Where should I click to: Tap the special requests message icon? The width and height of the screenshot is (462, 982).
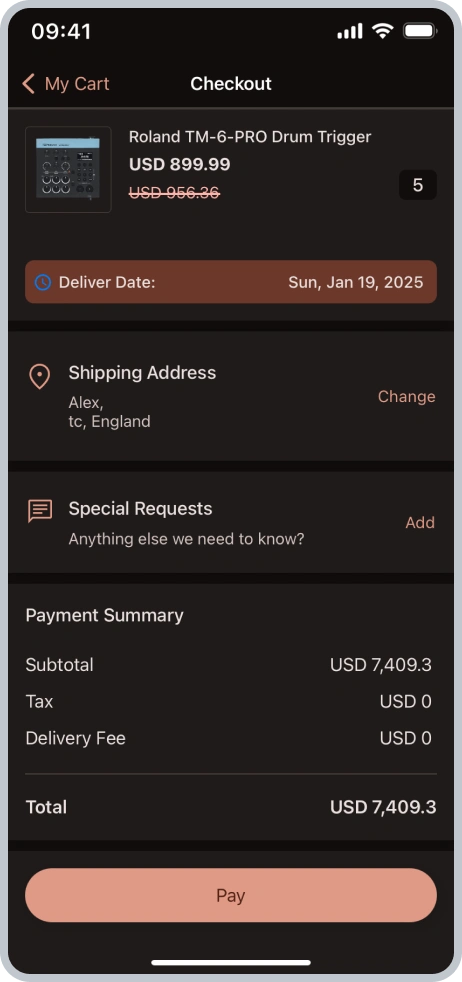(x=40, y=511)
